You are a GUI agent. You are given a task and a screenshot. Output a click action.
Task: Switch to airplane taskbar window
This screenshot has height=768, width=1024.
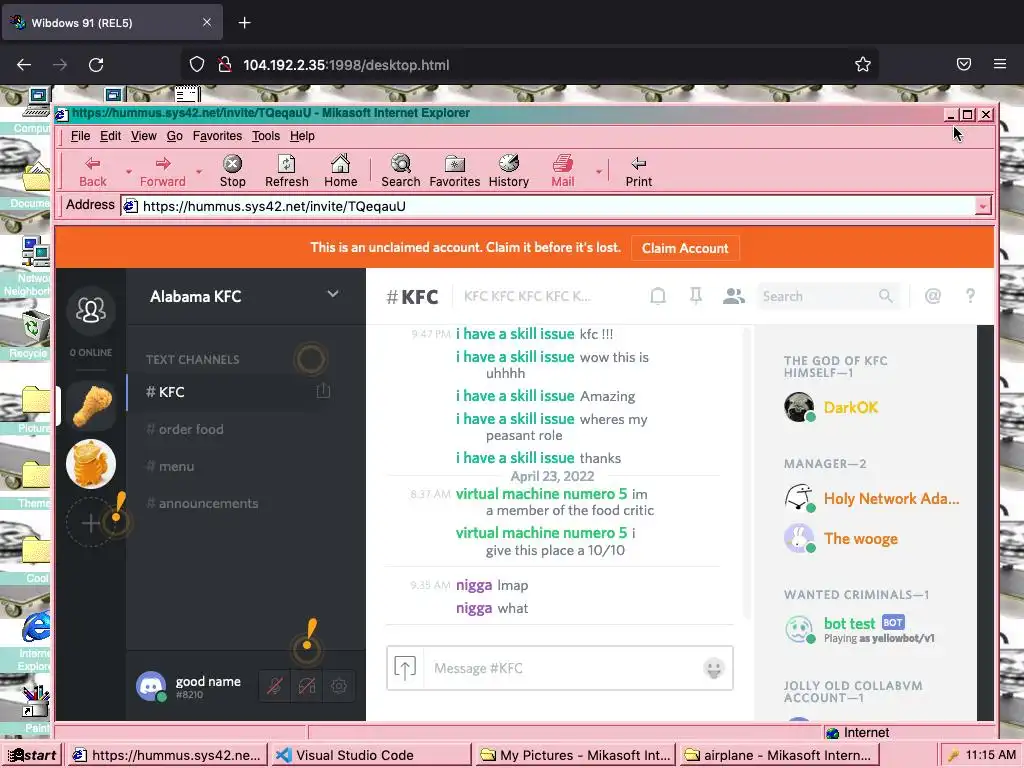click(x=778, y=755)
